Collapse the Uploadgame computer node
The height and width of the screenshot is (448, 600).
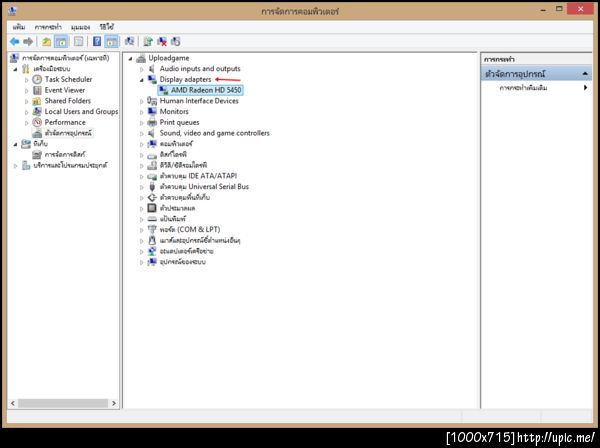[130, 59]
